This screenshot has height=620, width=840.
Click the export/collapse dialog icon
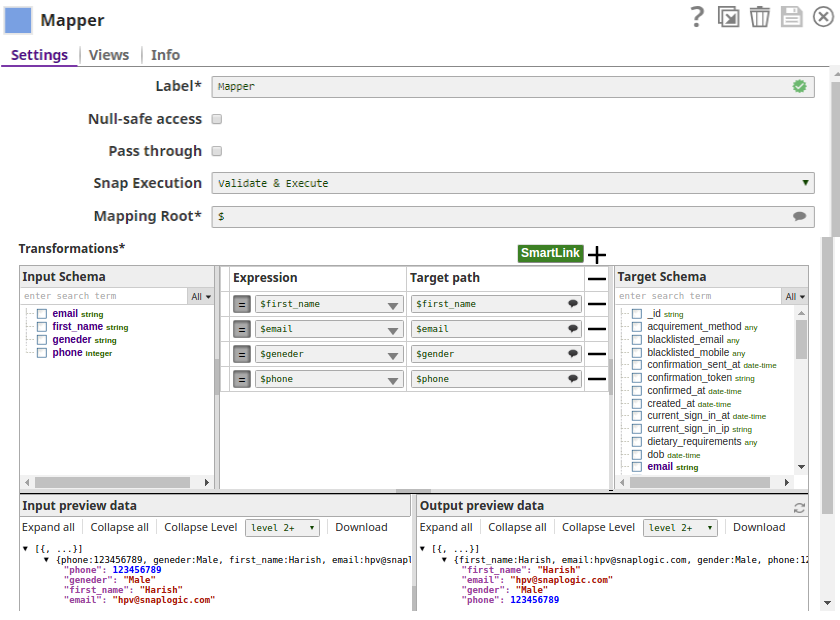coord(728,17)
